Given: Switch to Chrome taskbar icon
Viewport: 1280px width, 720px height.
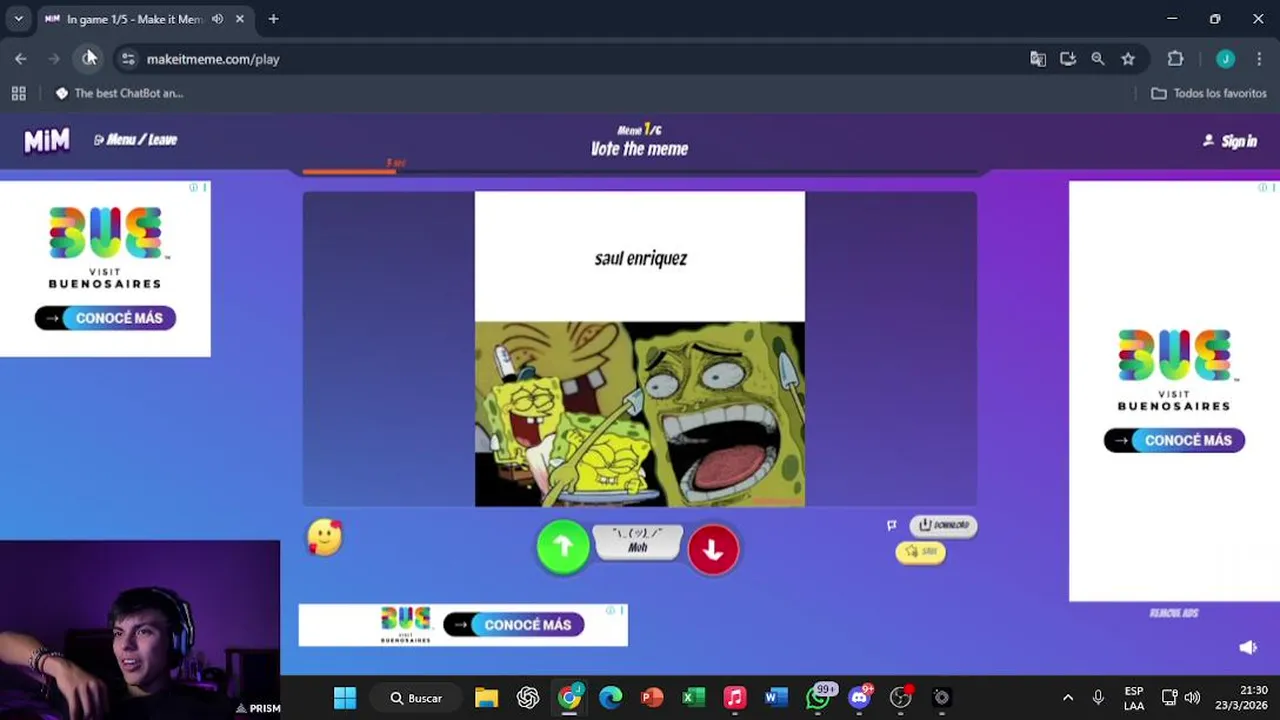Looking at the screenshot, I should (569, 698).
